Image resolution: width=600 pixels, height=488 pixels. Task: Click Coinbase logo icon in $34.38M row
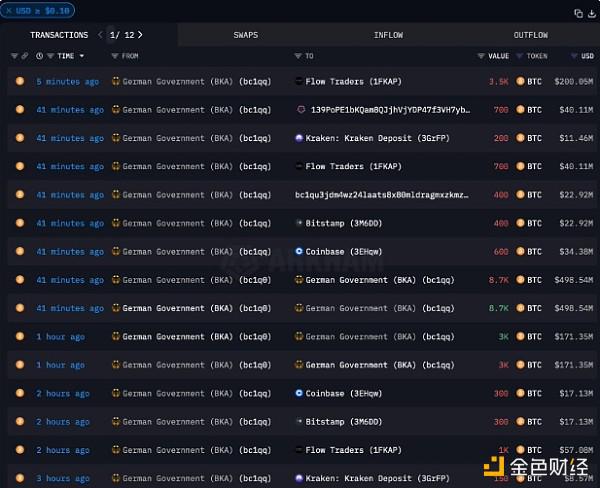pos(299,251)
